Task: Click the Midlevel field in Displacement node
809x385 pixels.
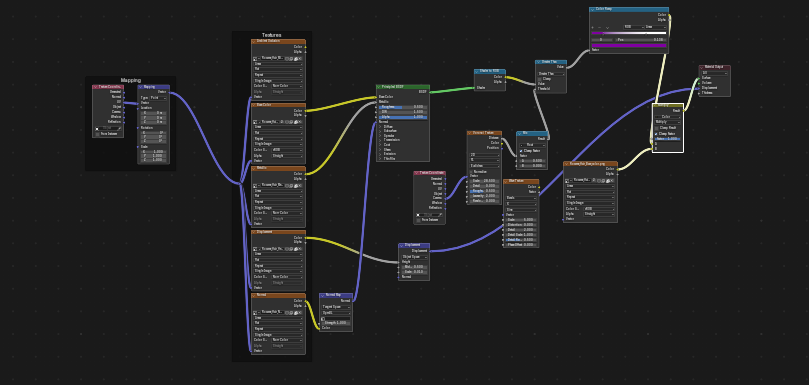Action: click(x=415, y=266)
